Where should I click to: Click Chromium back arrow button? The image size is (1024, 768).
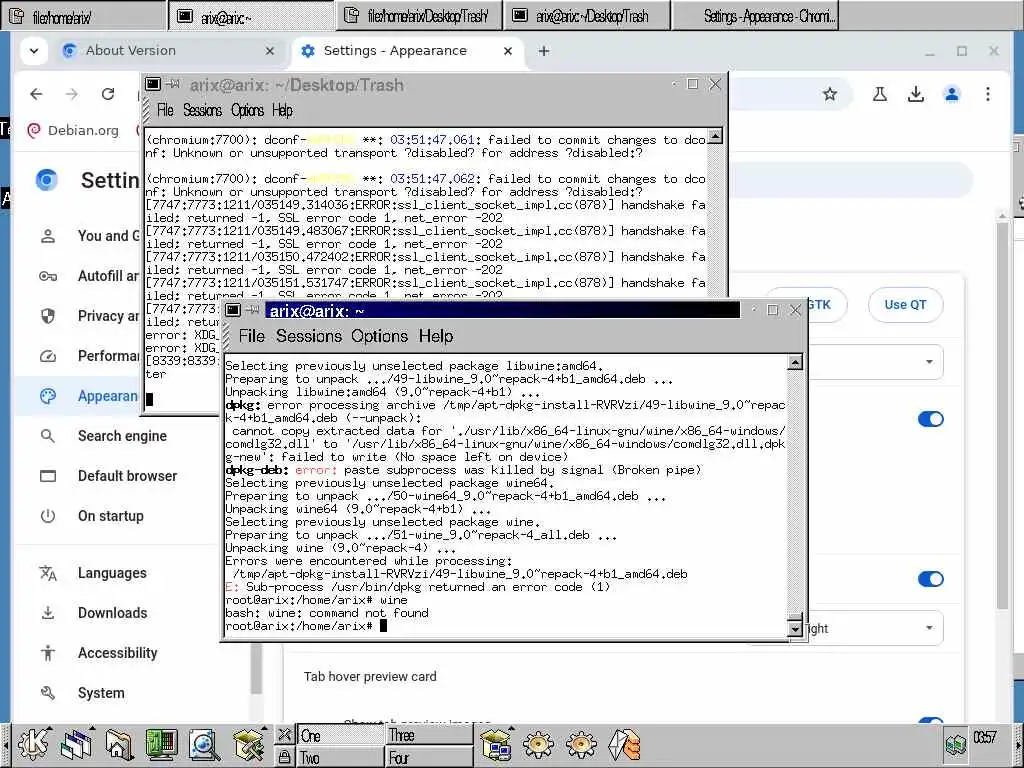pyautogui.click(x=37, y=94)
